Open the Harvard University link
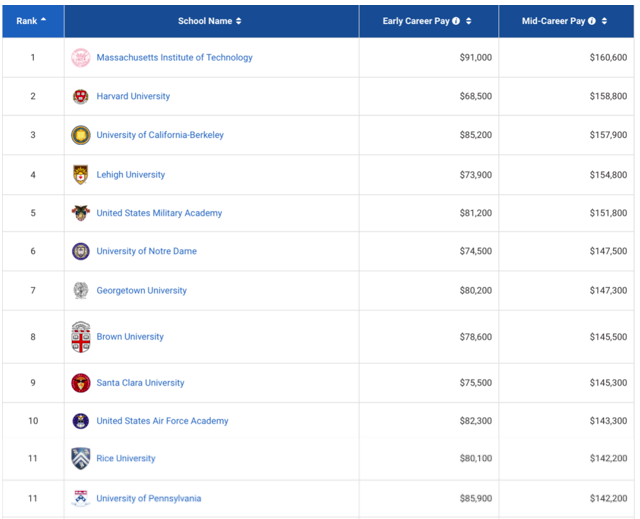The image size is (640, 519). tap(133, 96)
